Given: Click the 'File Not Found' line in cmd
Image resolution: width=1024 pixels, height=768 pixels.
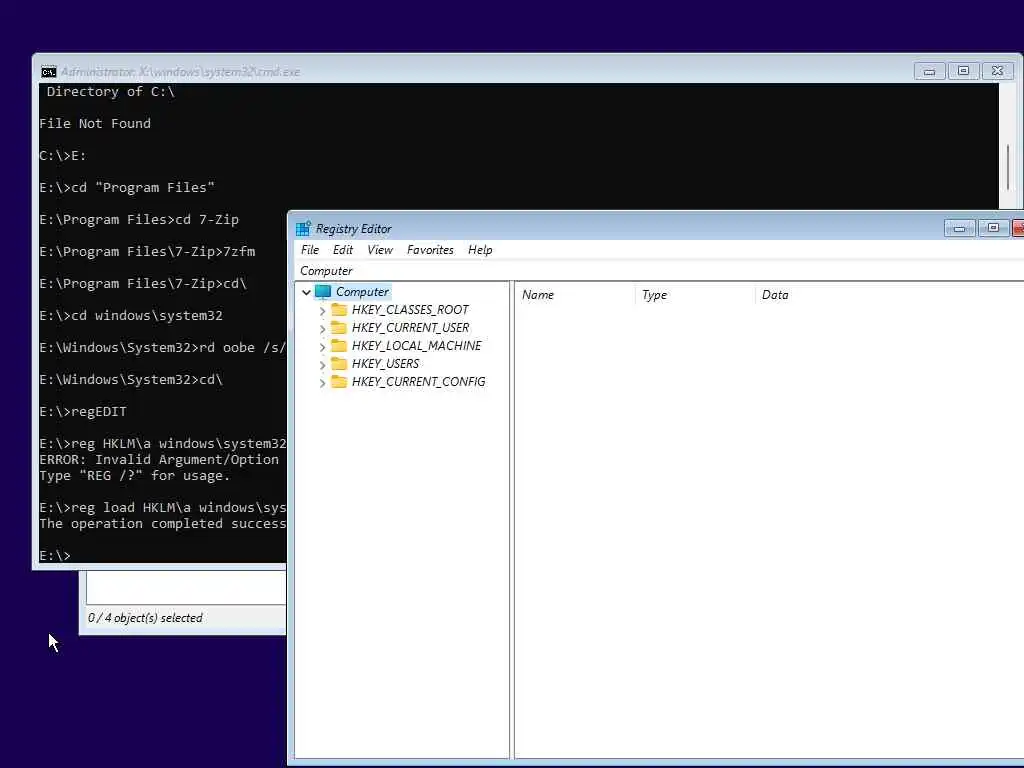Looking at the screenshot, I should tap(95, 123).
